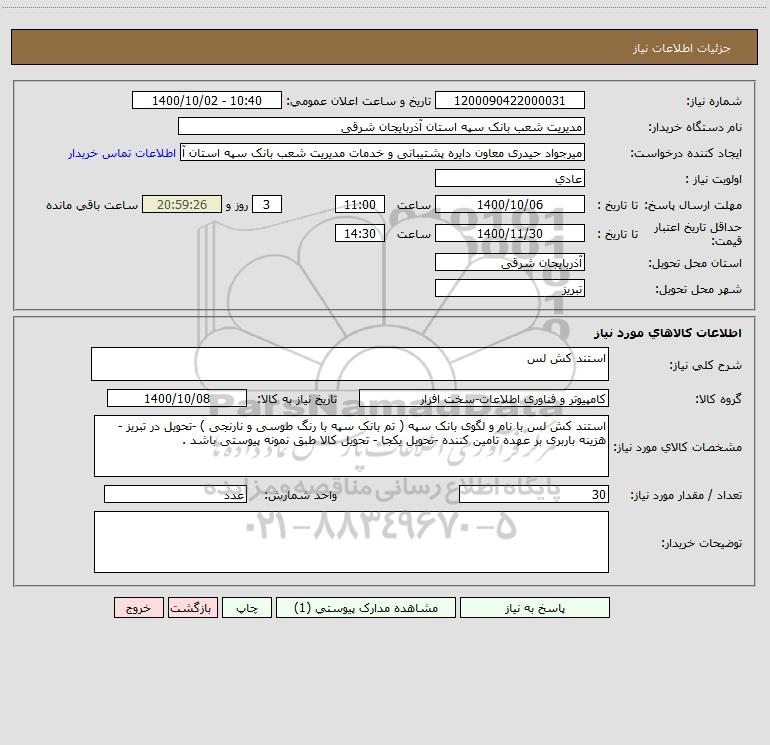770x745 pixels.
Task: Click label 'مشخصات کالای مورد نیاز:'
Action: click(678, 447)
